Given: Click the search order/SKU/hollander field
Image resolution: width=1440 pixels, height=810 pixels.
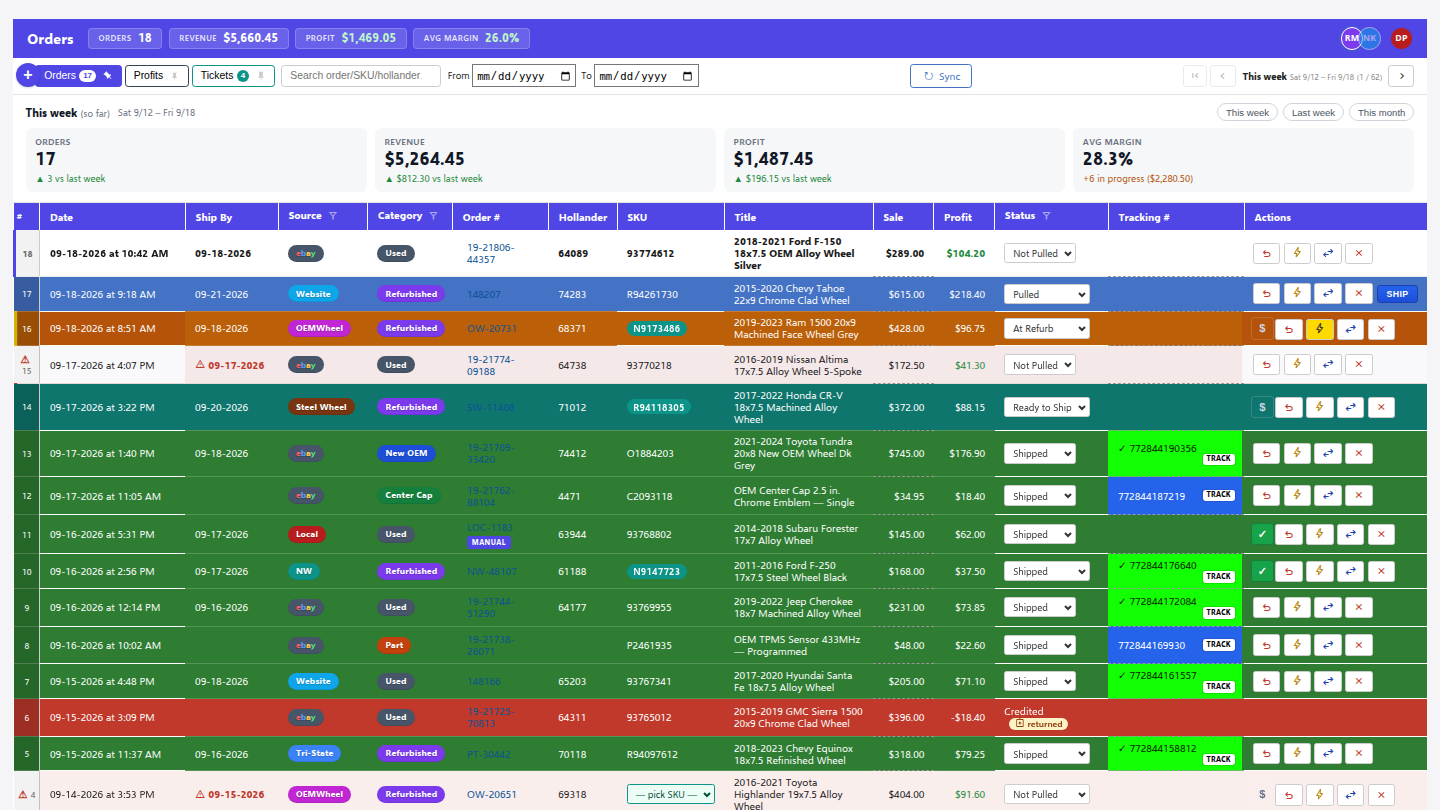Looking at the screenshot, I should click(x=361, y=76).
